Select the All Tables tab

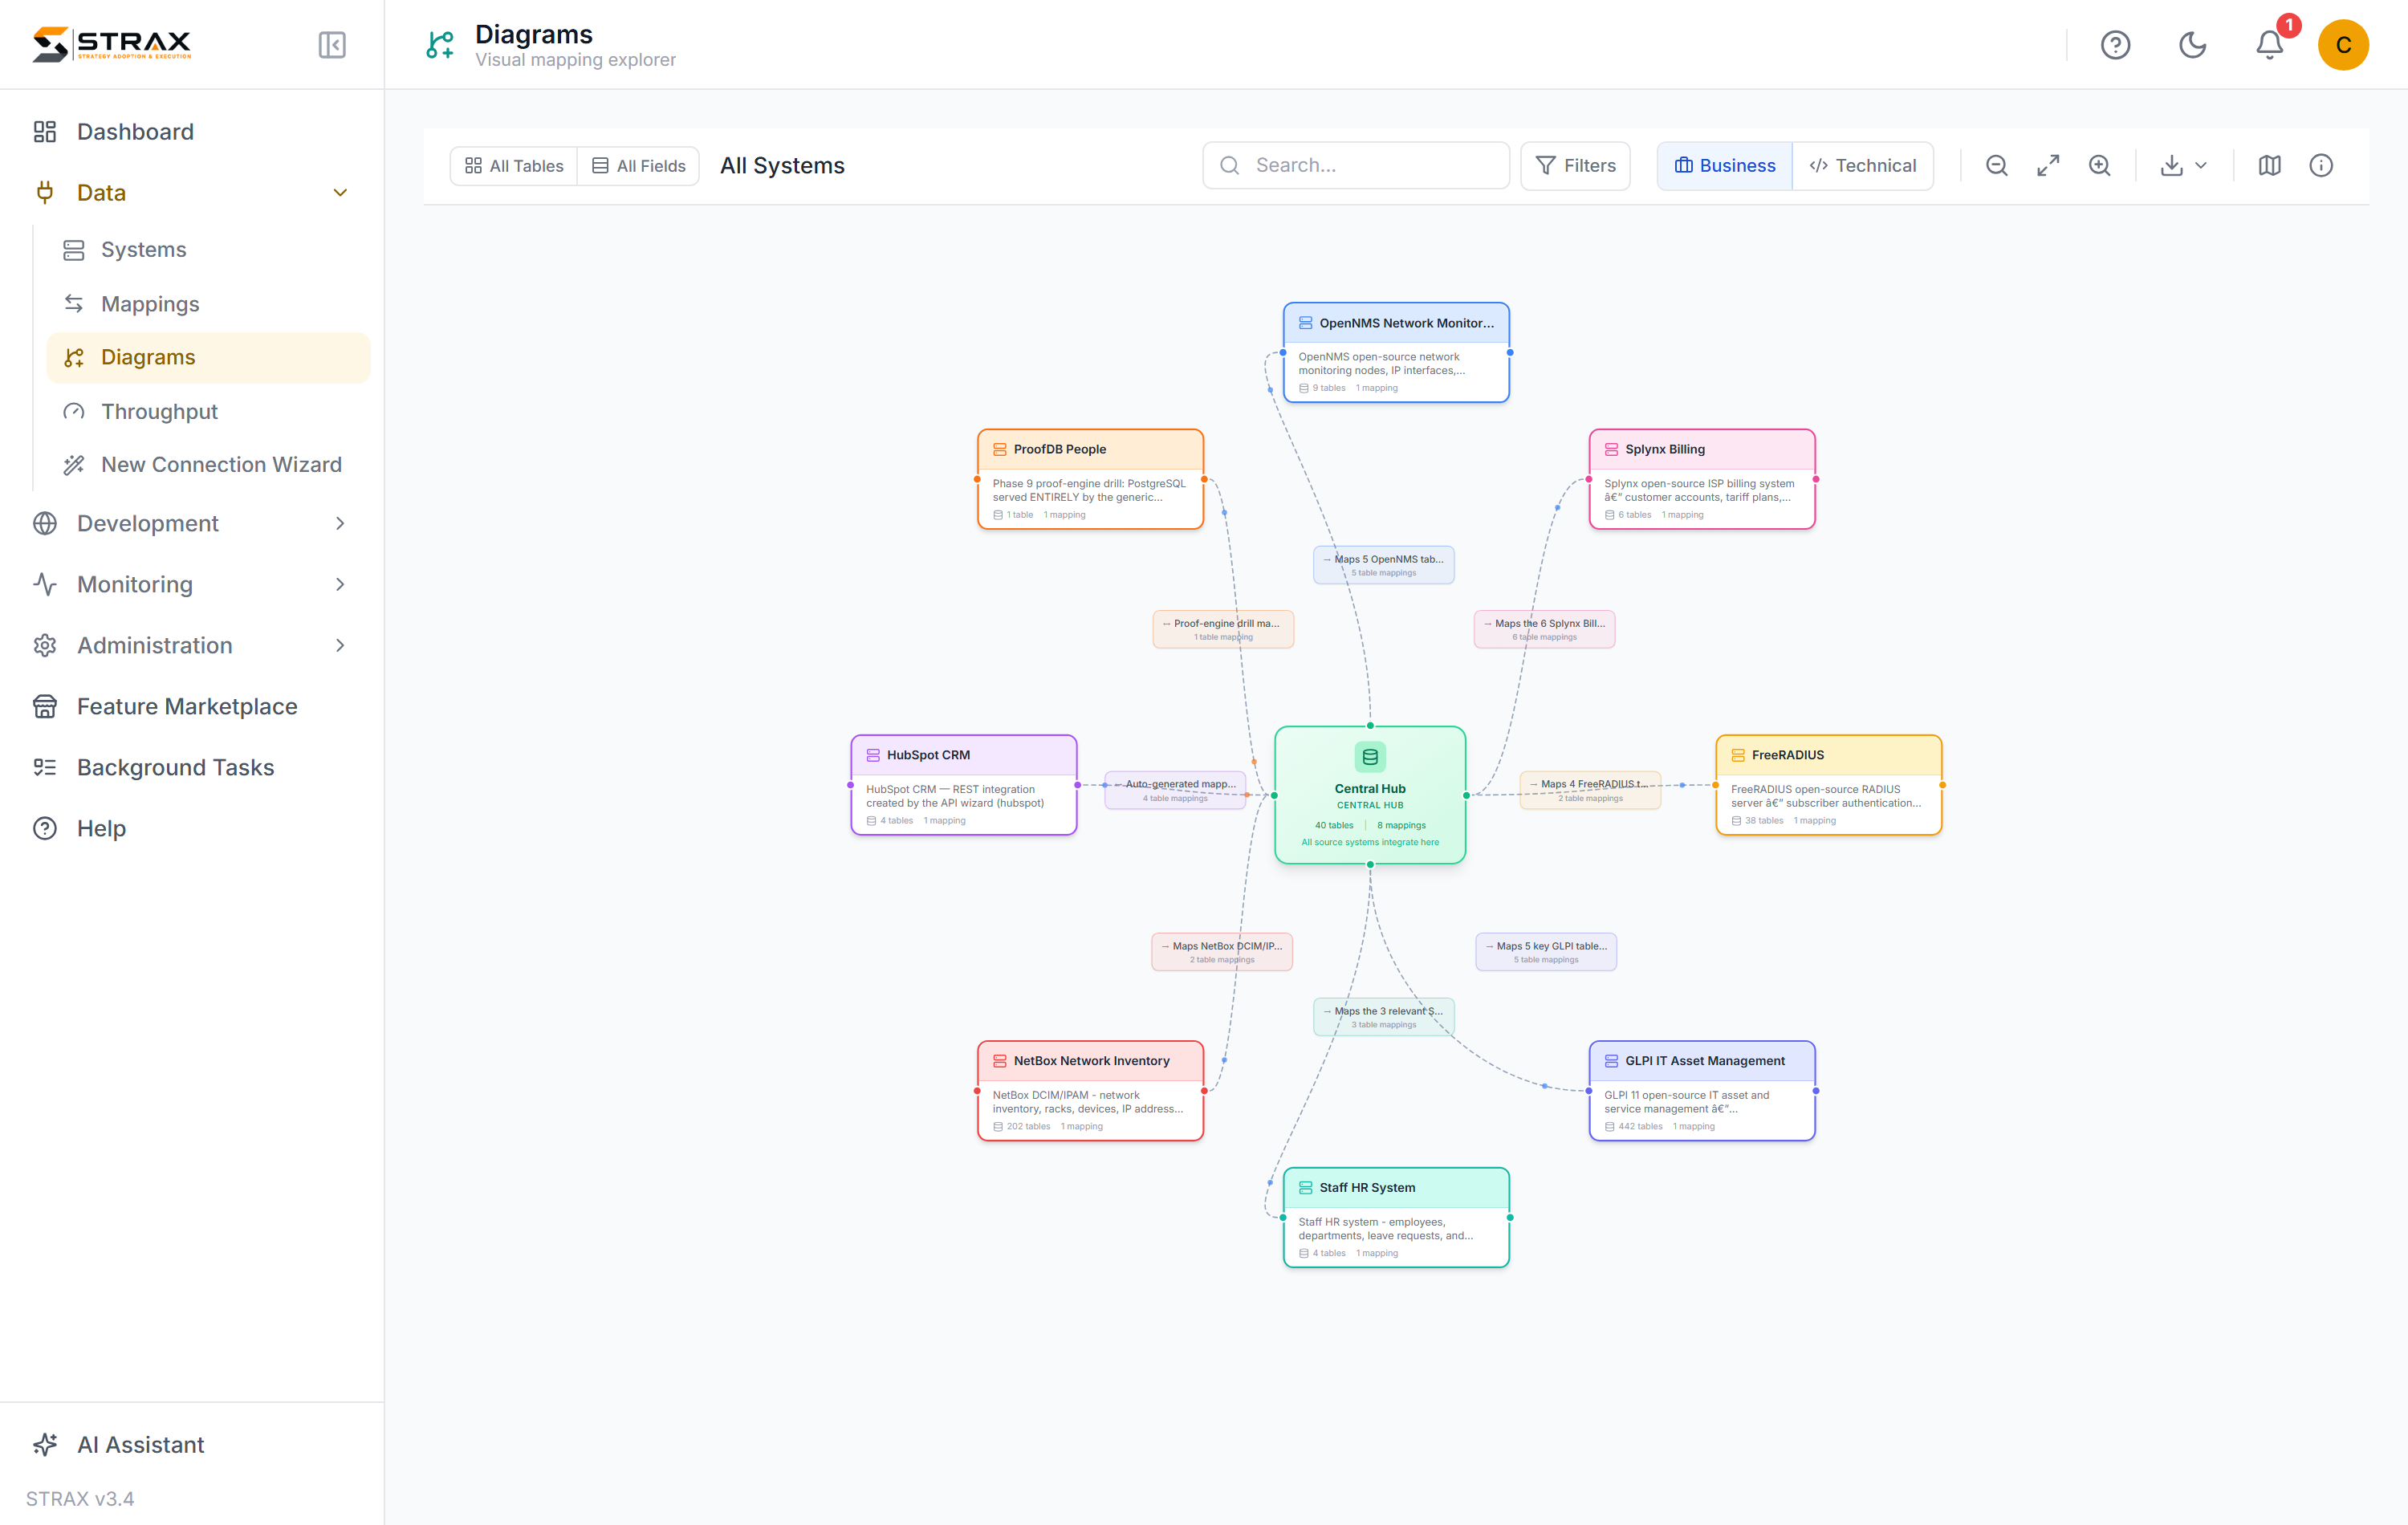tap(514, 166)
